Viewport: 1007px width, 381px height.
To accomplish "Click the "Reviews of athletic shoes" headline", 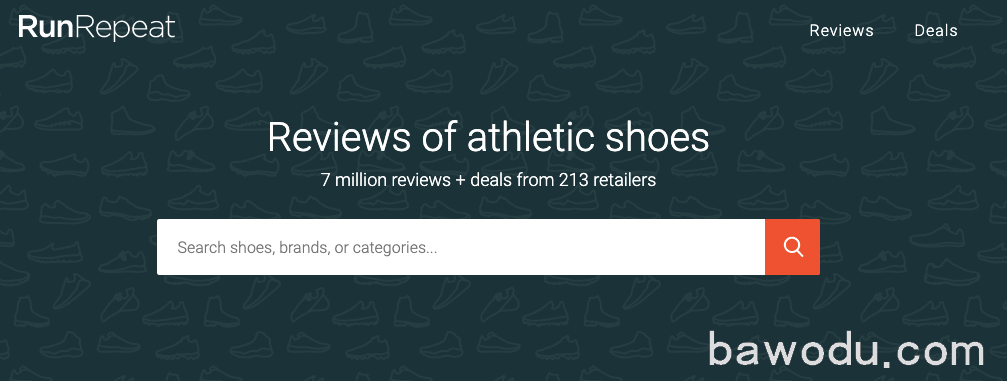I will [x=488, y=137].
